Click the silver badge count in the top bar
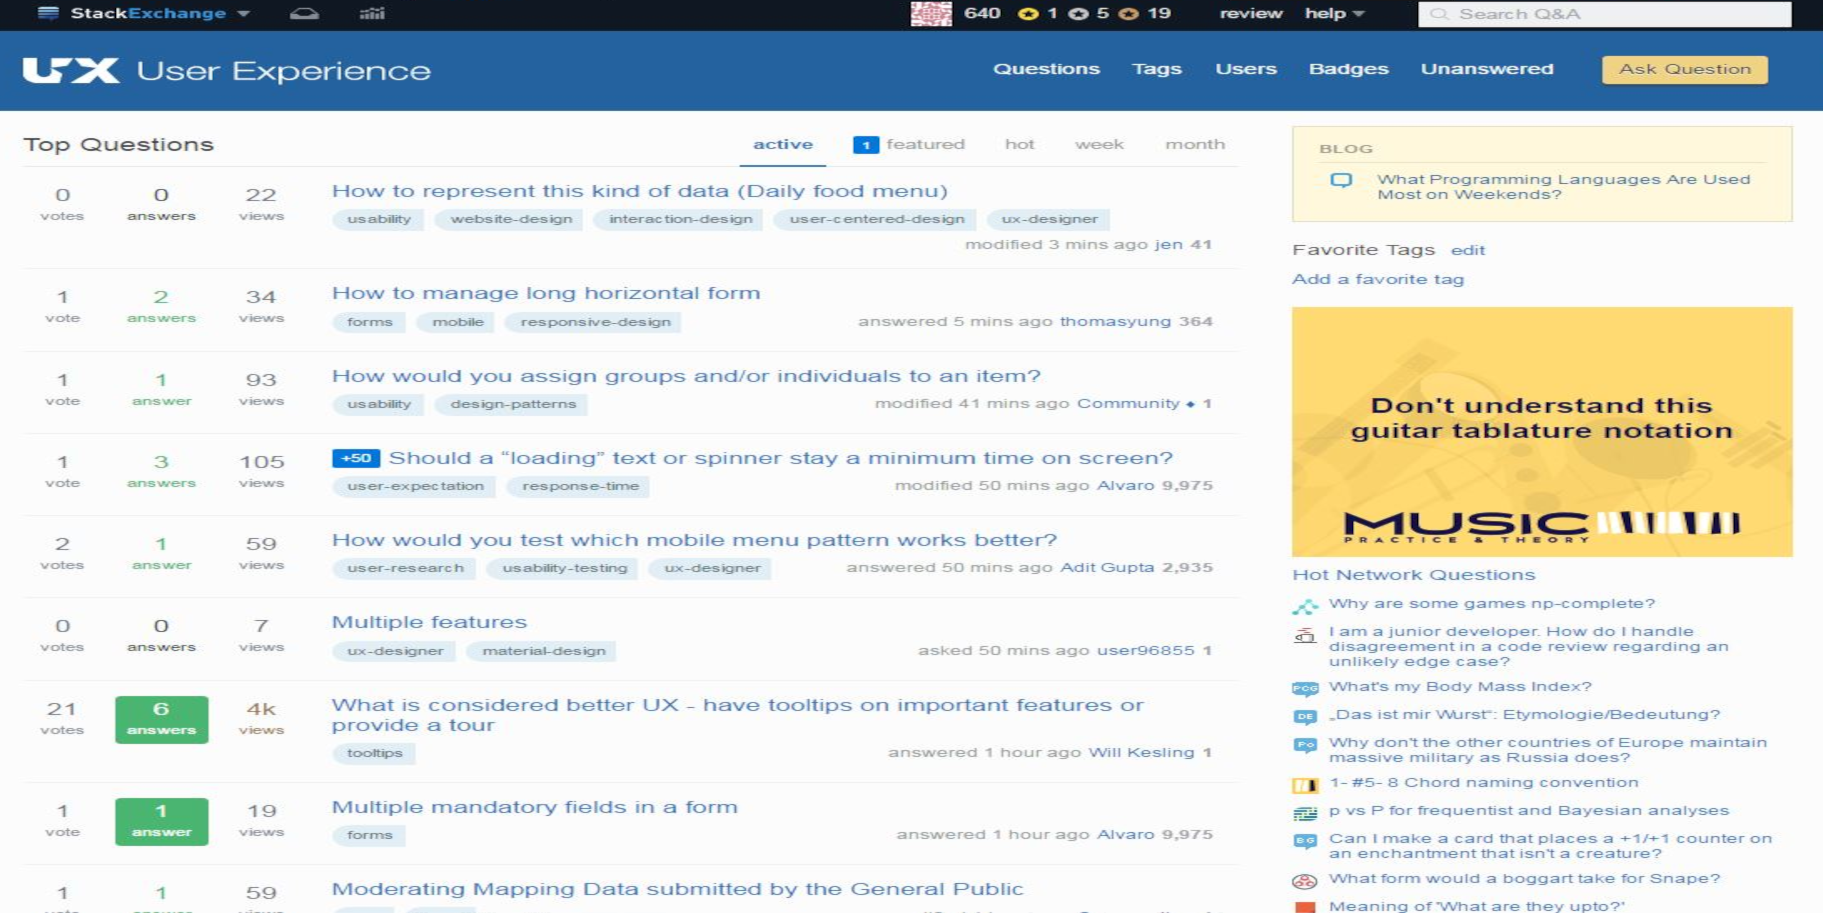 click(x=1089, y=13)
